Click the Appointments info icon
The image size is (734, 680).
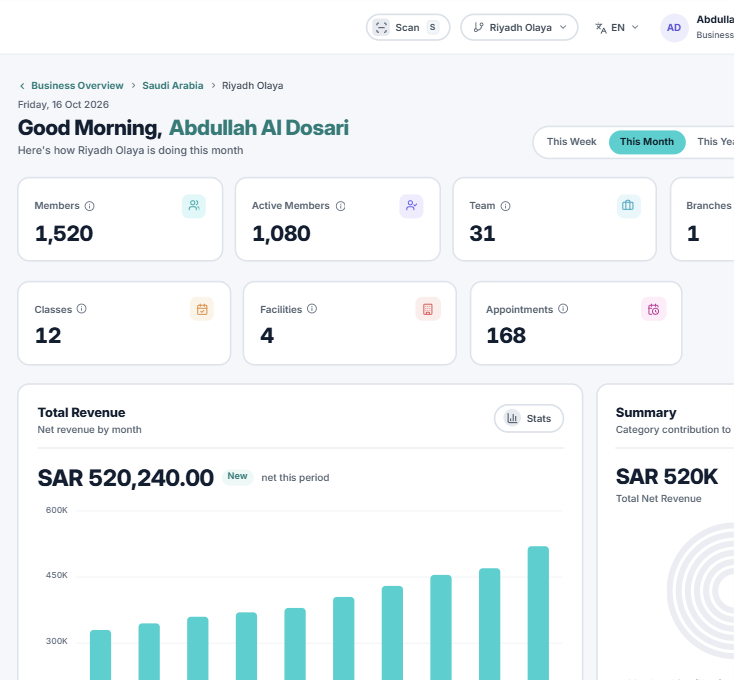point(563,309)
